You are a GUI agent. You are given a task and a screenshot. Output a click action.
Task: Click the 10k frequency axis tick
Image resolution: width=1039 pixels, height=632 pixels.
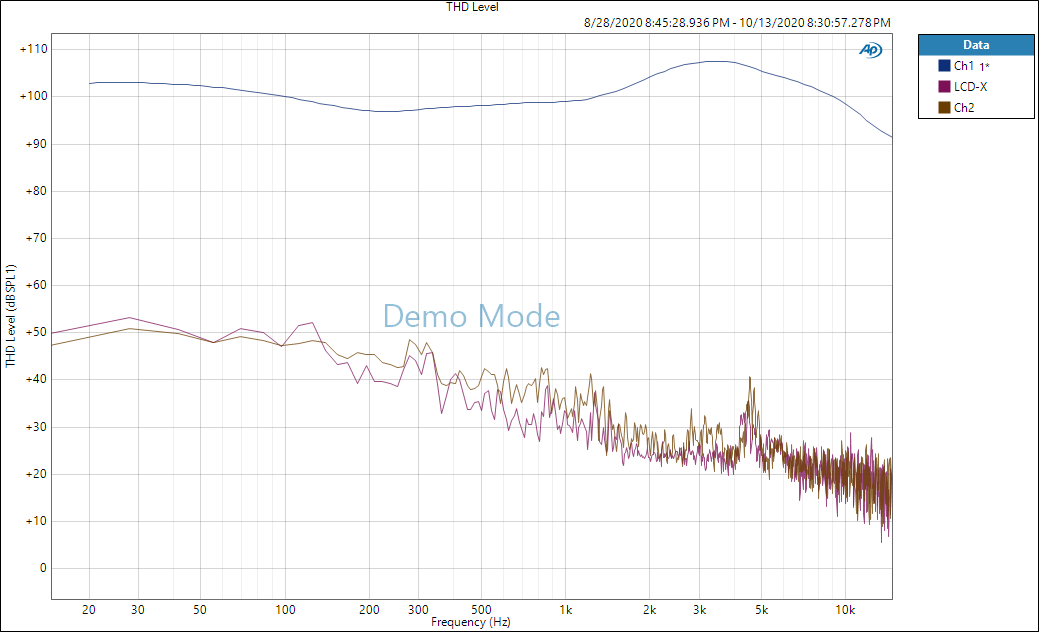845,609
